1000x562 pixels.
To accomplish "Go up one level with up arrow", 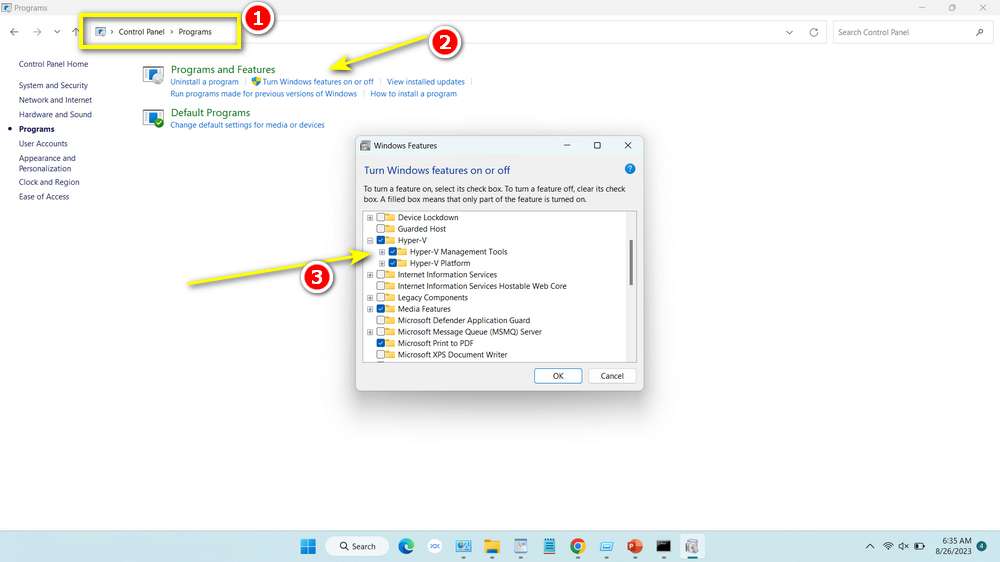I will (76, 32).
